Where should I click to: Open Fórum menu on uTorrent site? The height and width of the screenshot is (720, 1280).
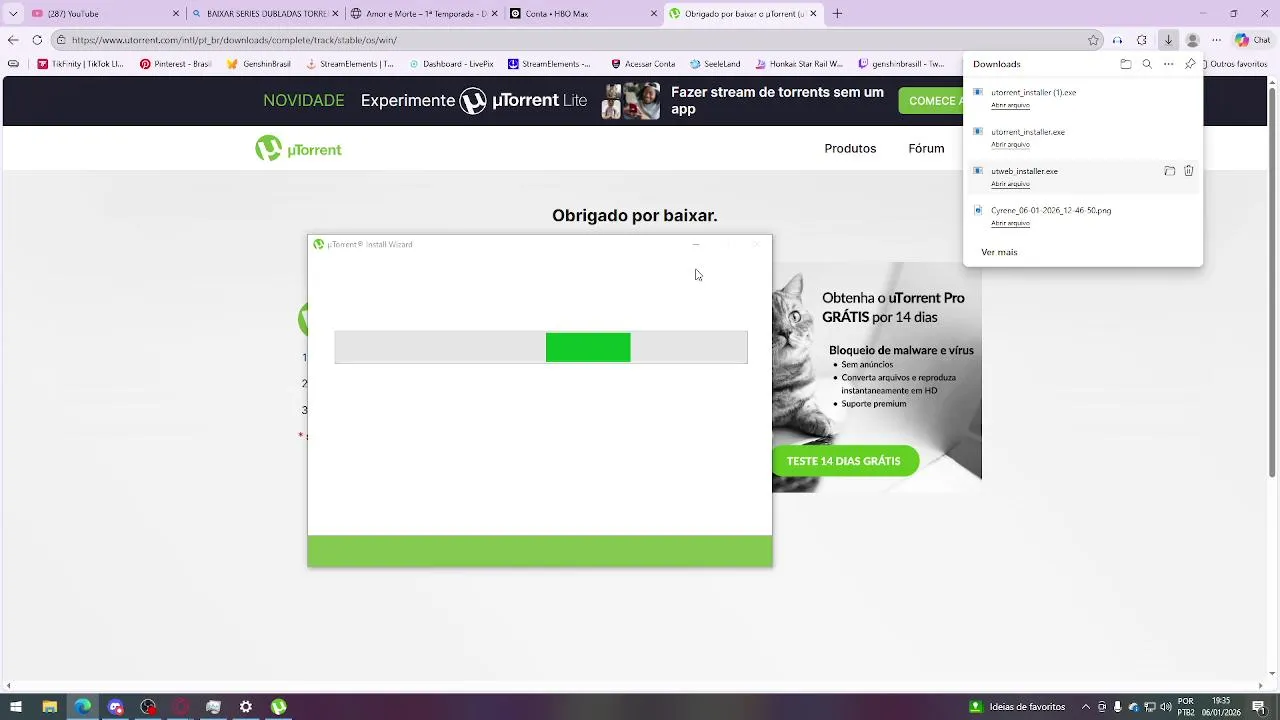point(926,148)
